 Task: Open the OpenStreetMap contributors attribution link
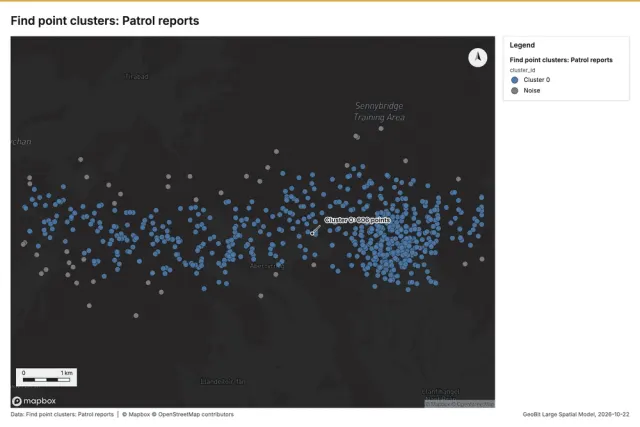[193, 414]
